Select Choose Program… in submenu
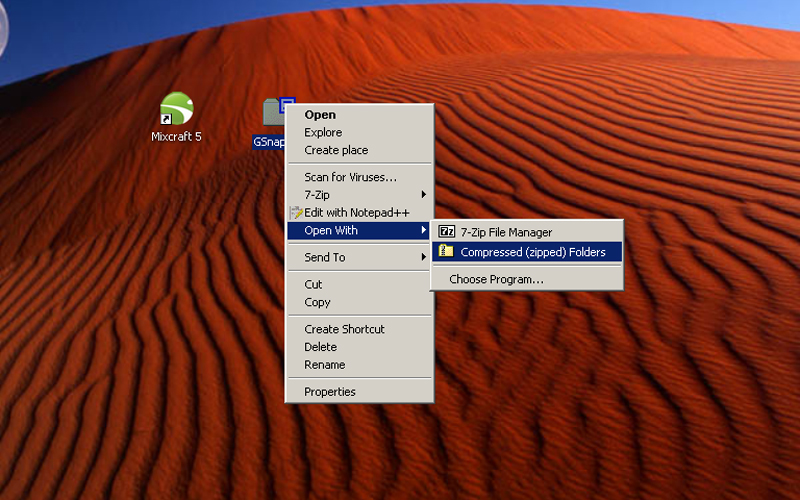Image resolution: width=800 pixels, height=500 pixels. [x=527, y=279]
